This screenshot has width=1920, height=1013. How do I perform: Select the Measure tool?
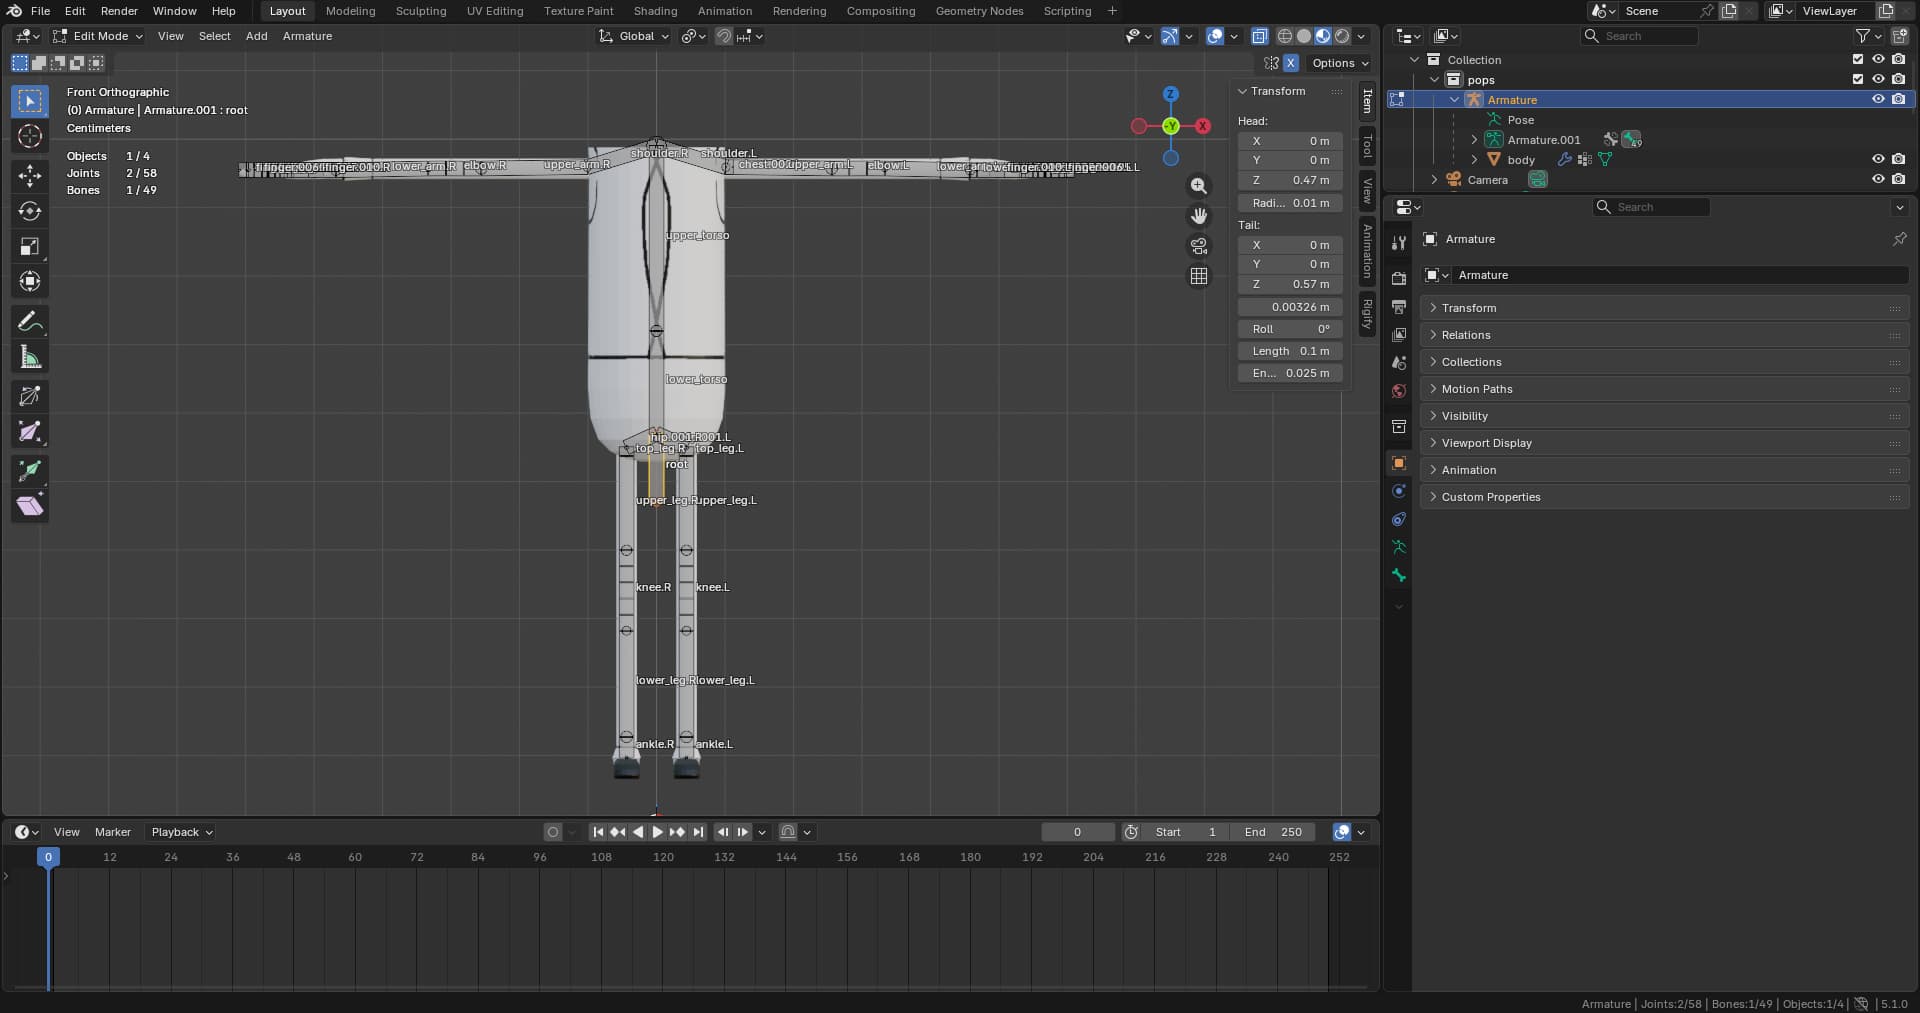(x=30, y=358)
